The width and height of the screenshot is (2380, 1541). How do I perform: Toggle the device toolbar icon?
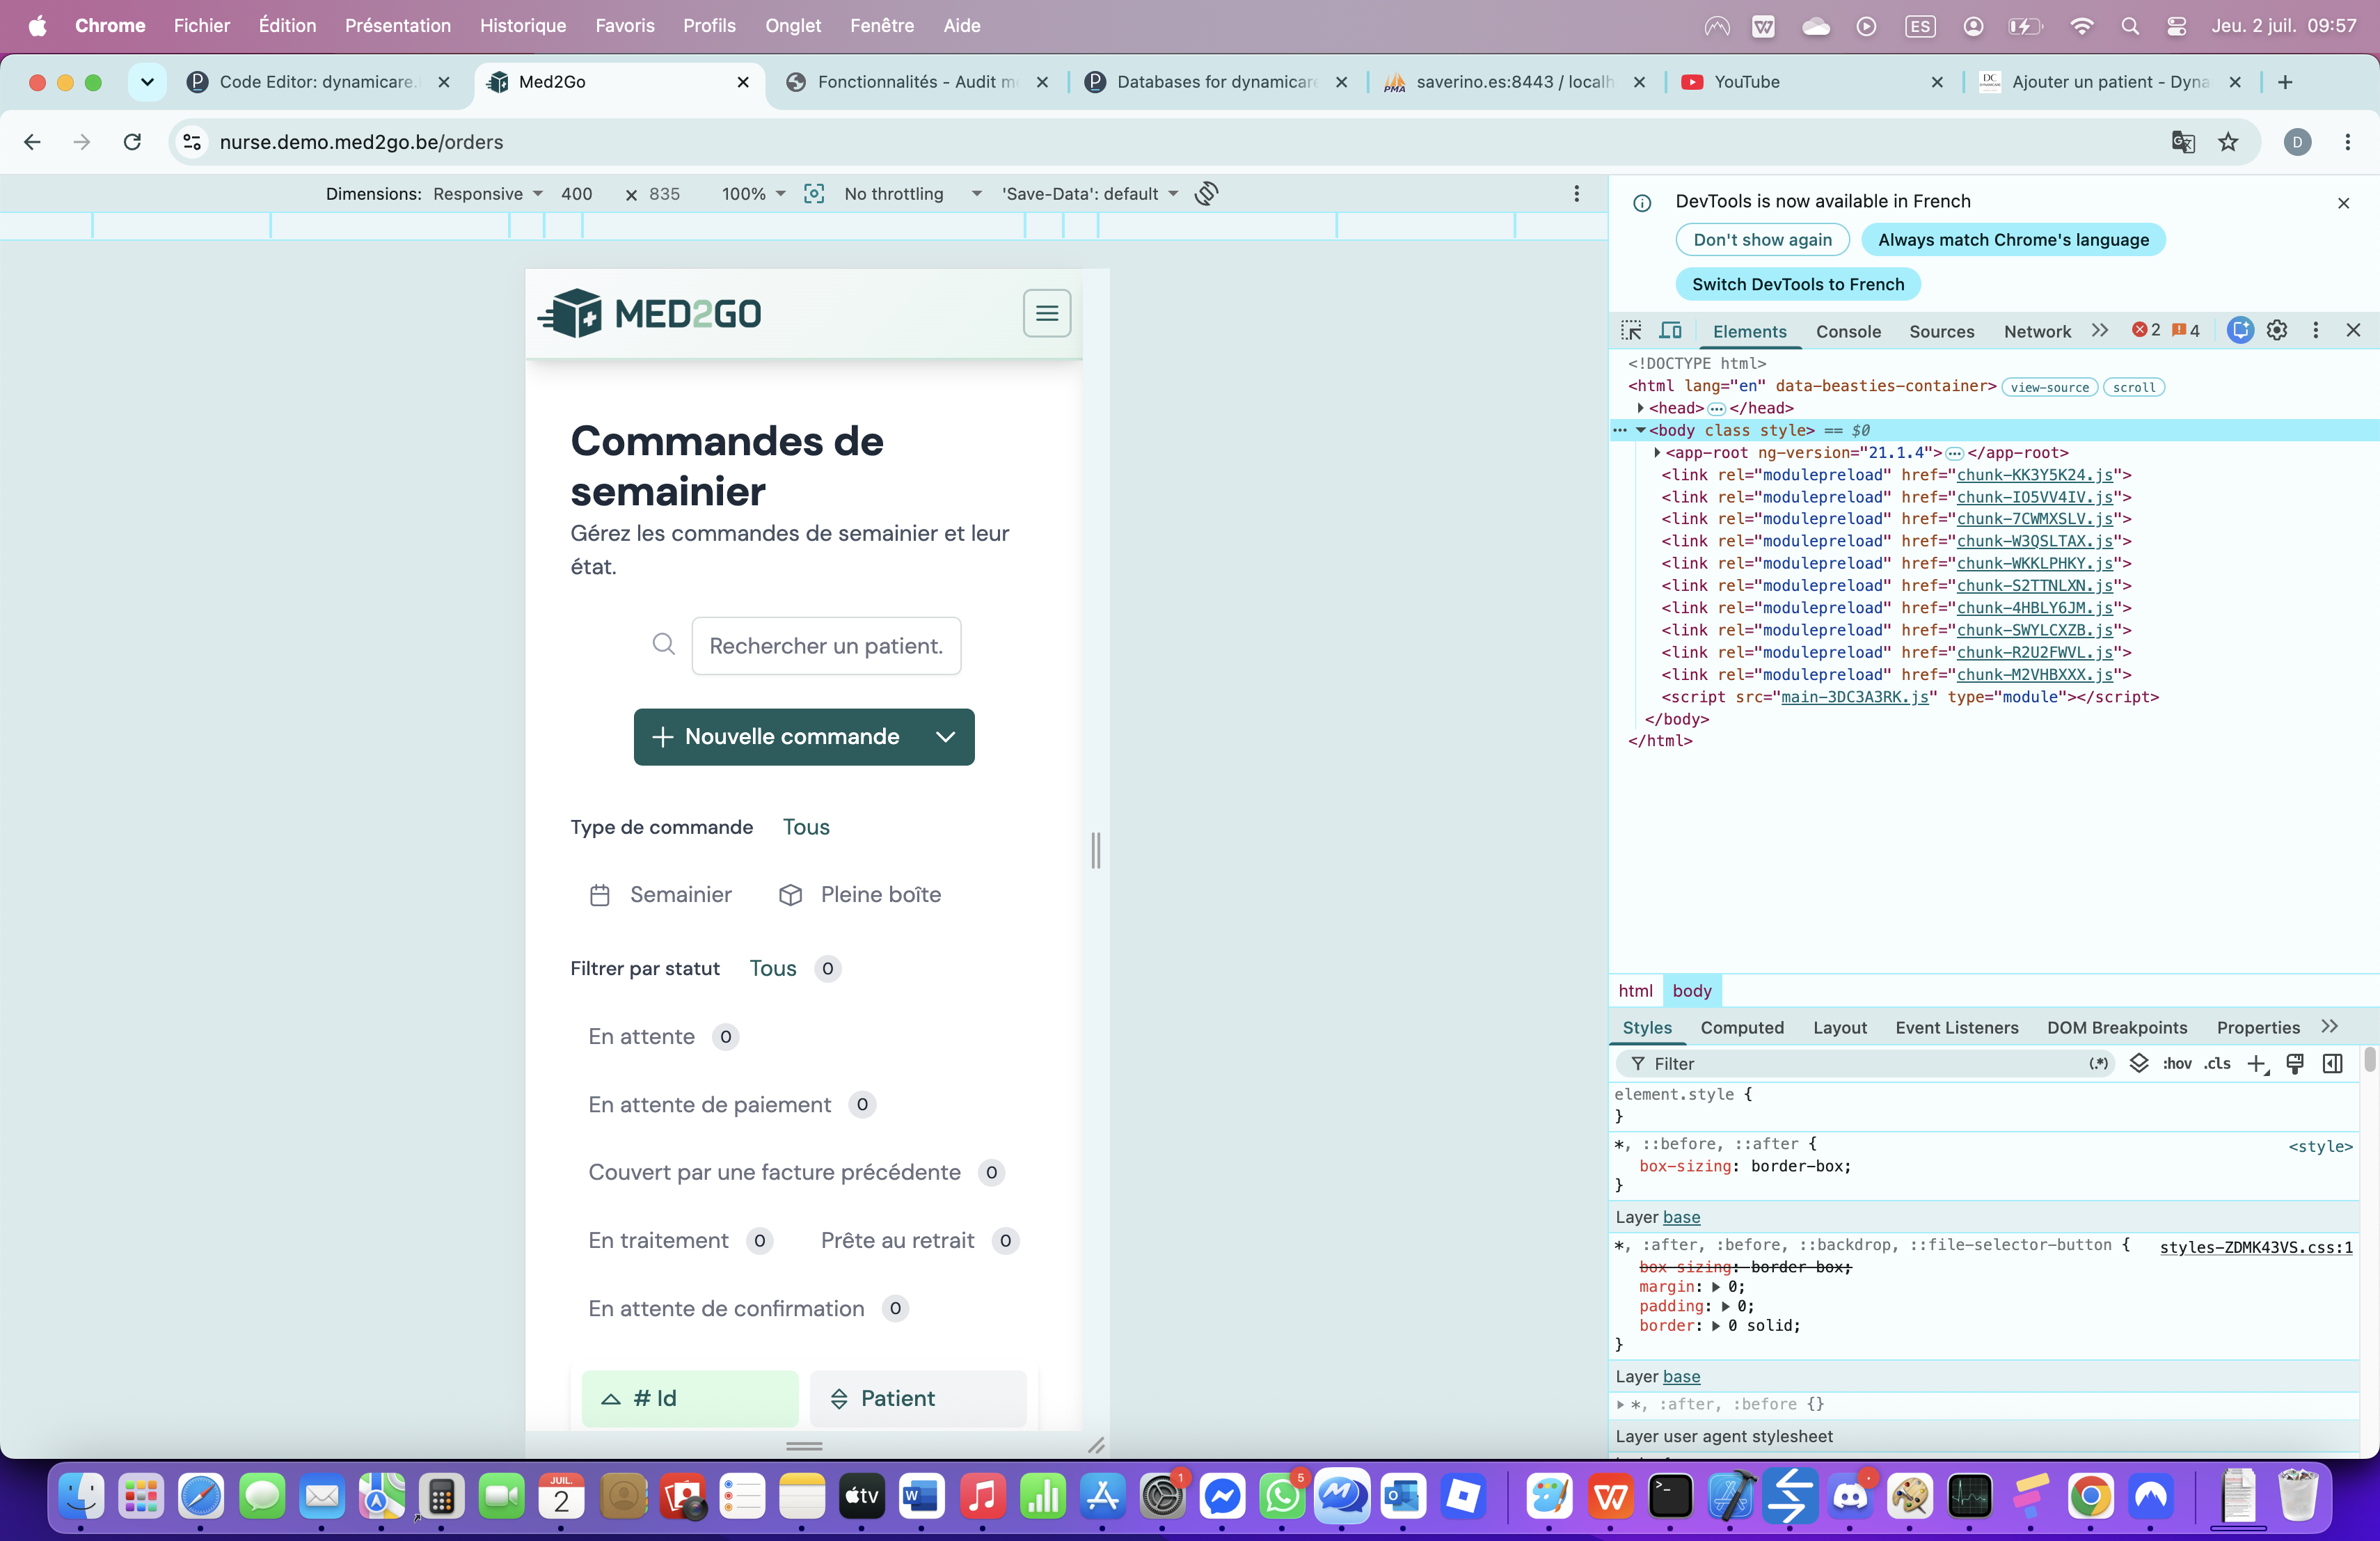click(1670, 331)
